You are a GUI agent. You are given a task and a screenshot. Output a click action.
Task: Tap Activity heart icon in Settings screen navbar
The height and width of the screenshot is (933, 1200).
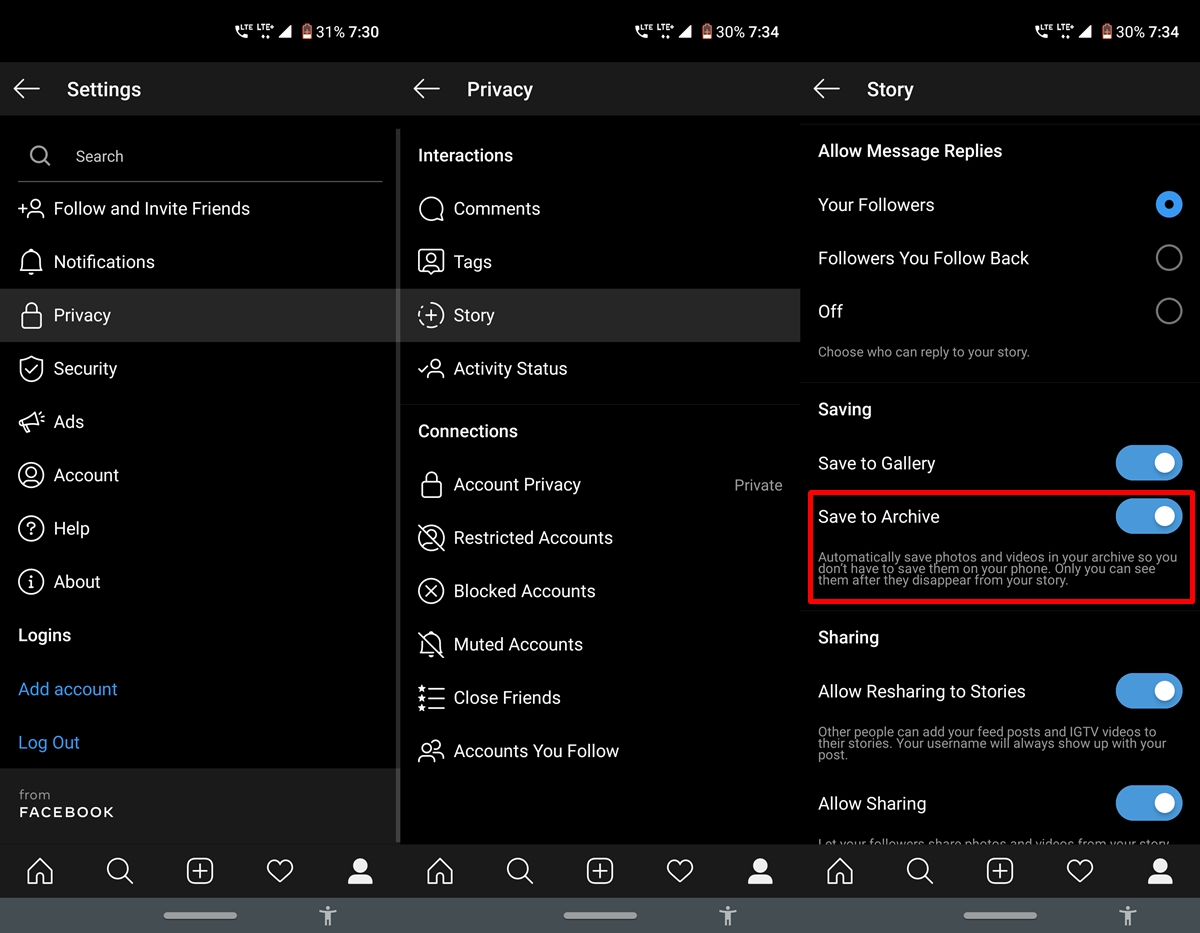coord(280,871)
